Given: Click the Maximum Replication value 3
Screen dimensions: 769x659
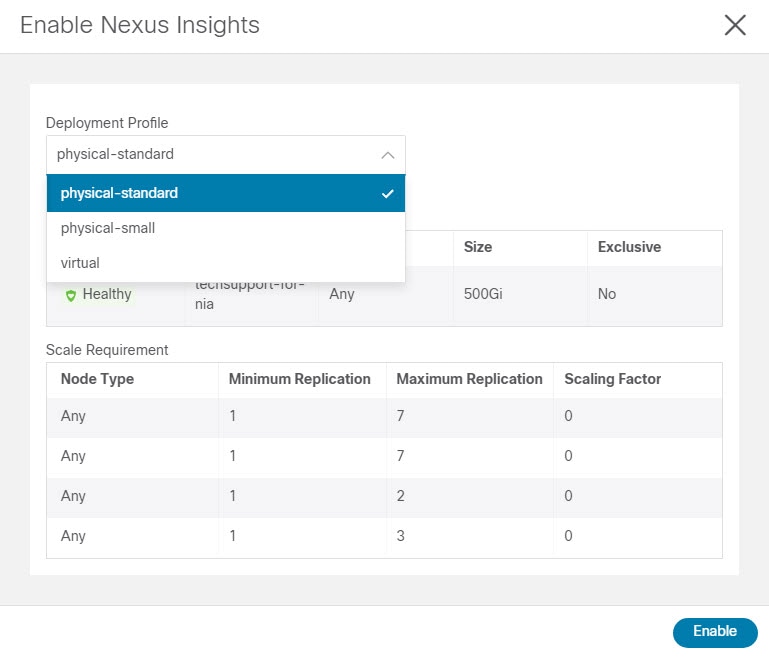Looking at the screenshot, I should (401, 535).
